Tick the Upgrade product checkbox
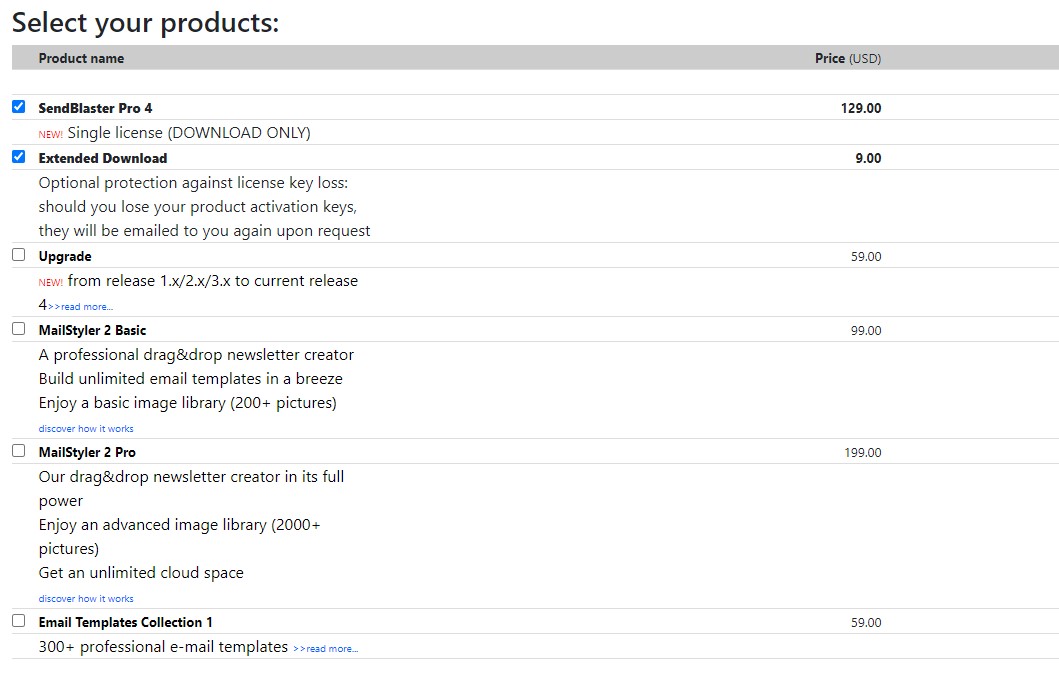Screen dimensions: 1059x674 tap(19, 255)
